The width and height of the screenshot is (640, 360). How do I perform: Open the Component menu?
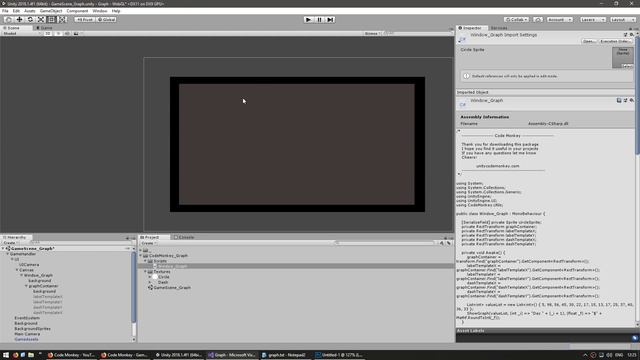[77, 11]
